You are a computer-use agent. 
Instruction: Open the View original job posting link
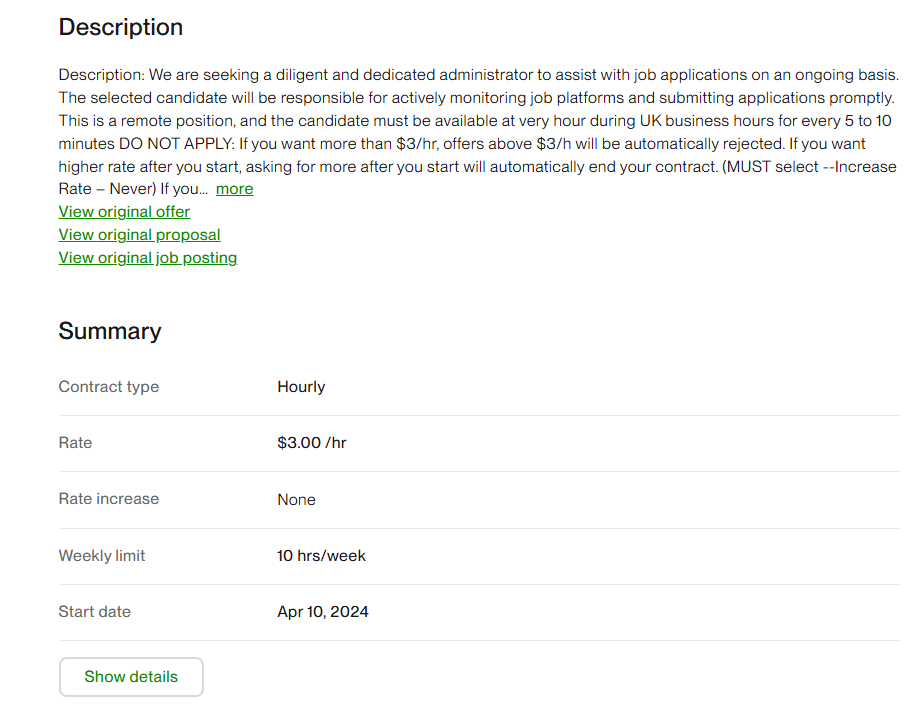[148, 258]
